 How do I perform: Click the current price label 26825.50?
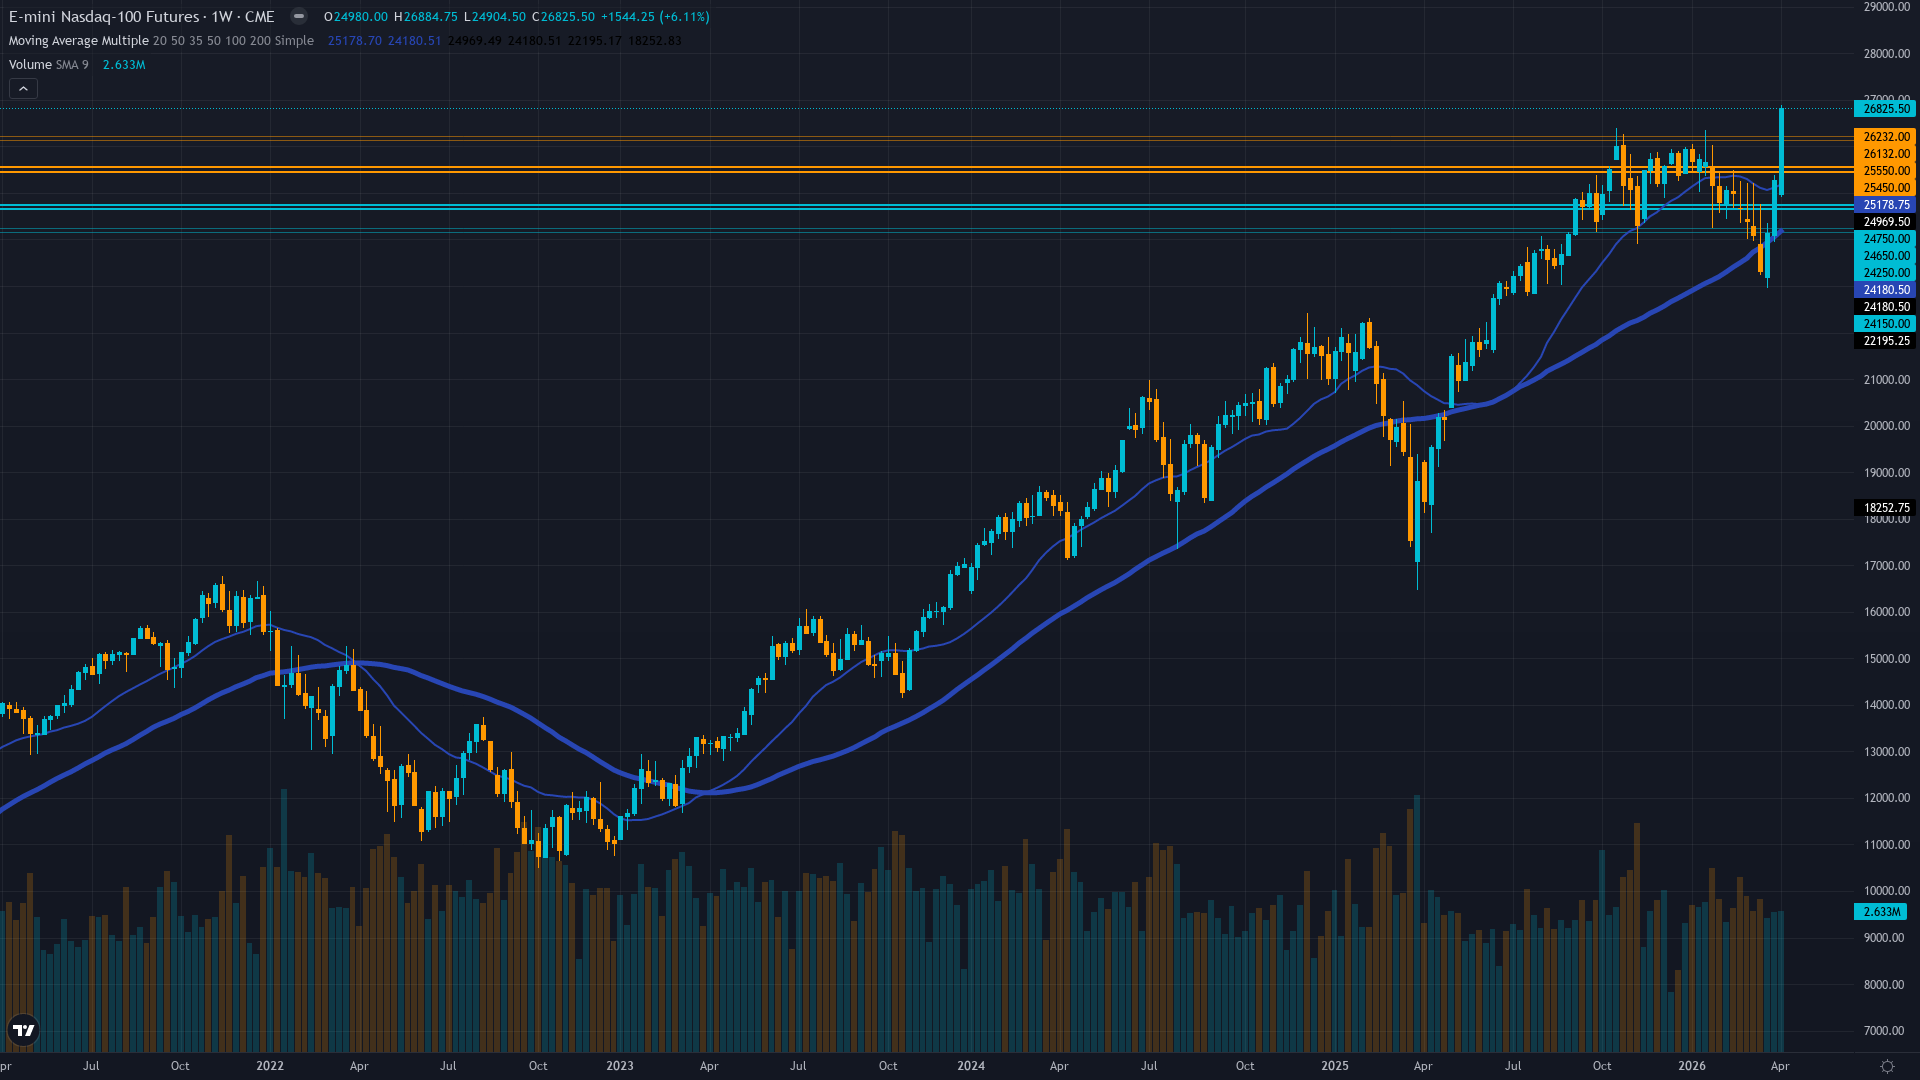pos(1886,109)
